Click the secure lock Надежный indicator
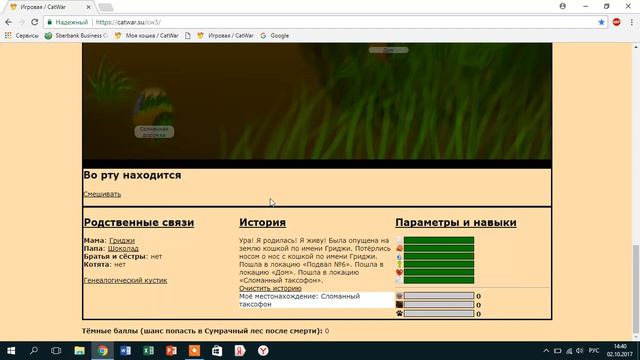The width and height of the screenshot is (640, 360). 68,22
